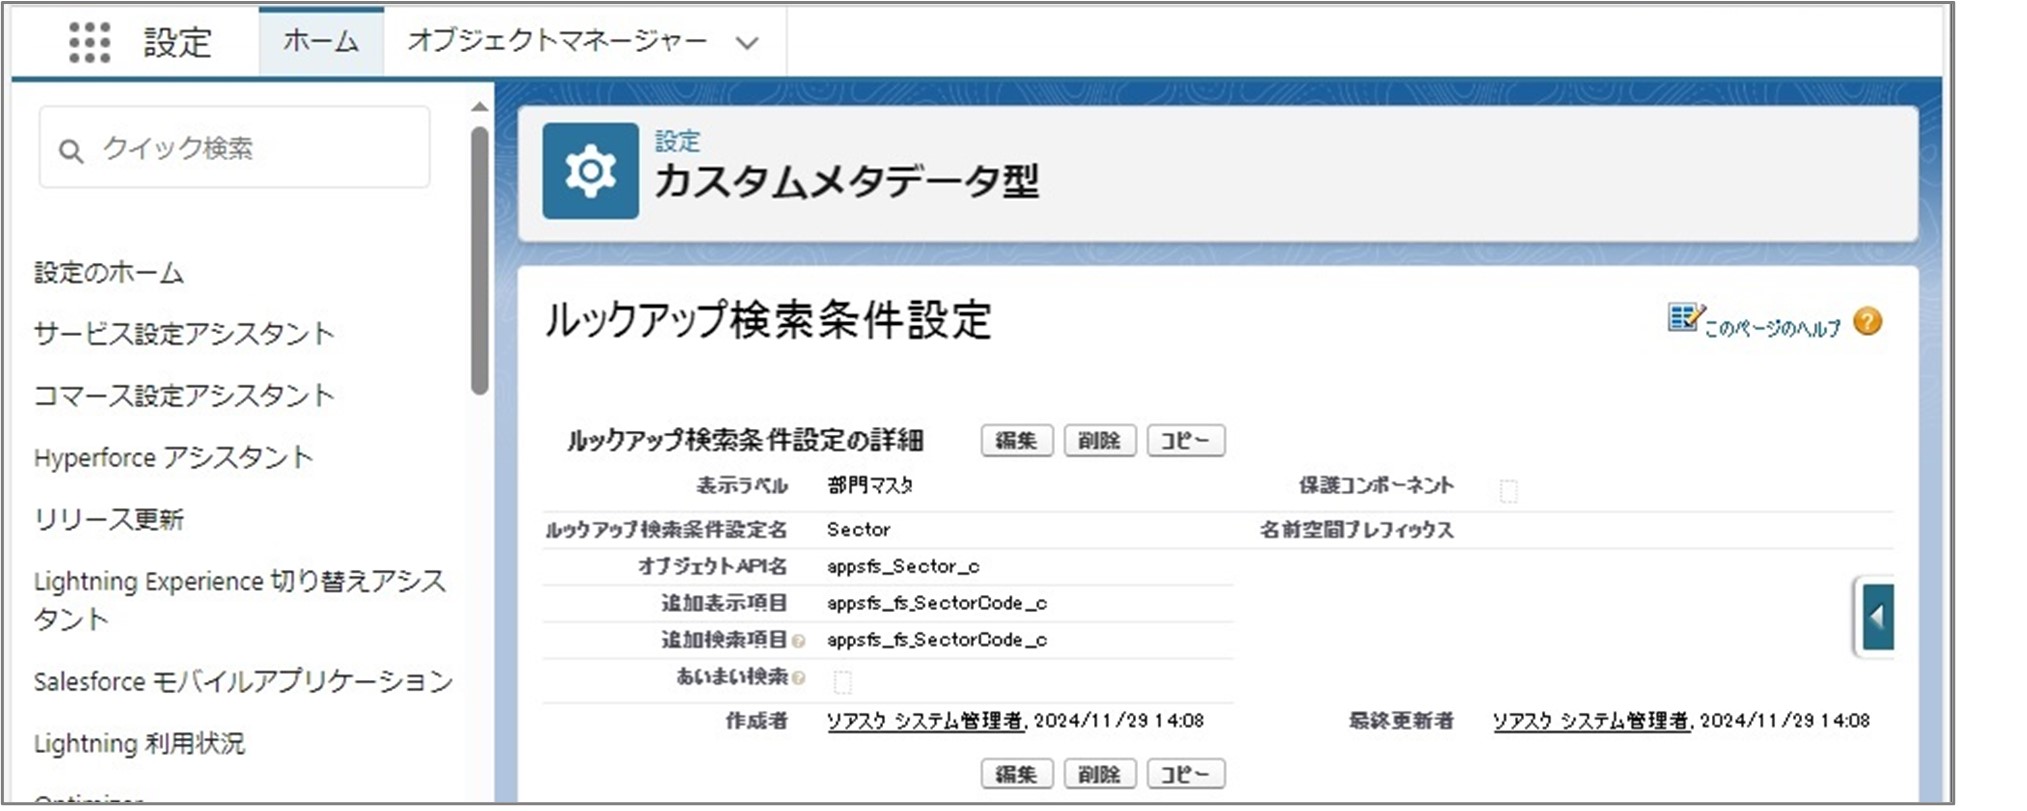Open the 最終更新者 ソアスク システム管理者 link
Screen dimensions: 2027x811
coord(1591,721)
